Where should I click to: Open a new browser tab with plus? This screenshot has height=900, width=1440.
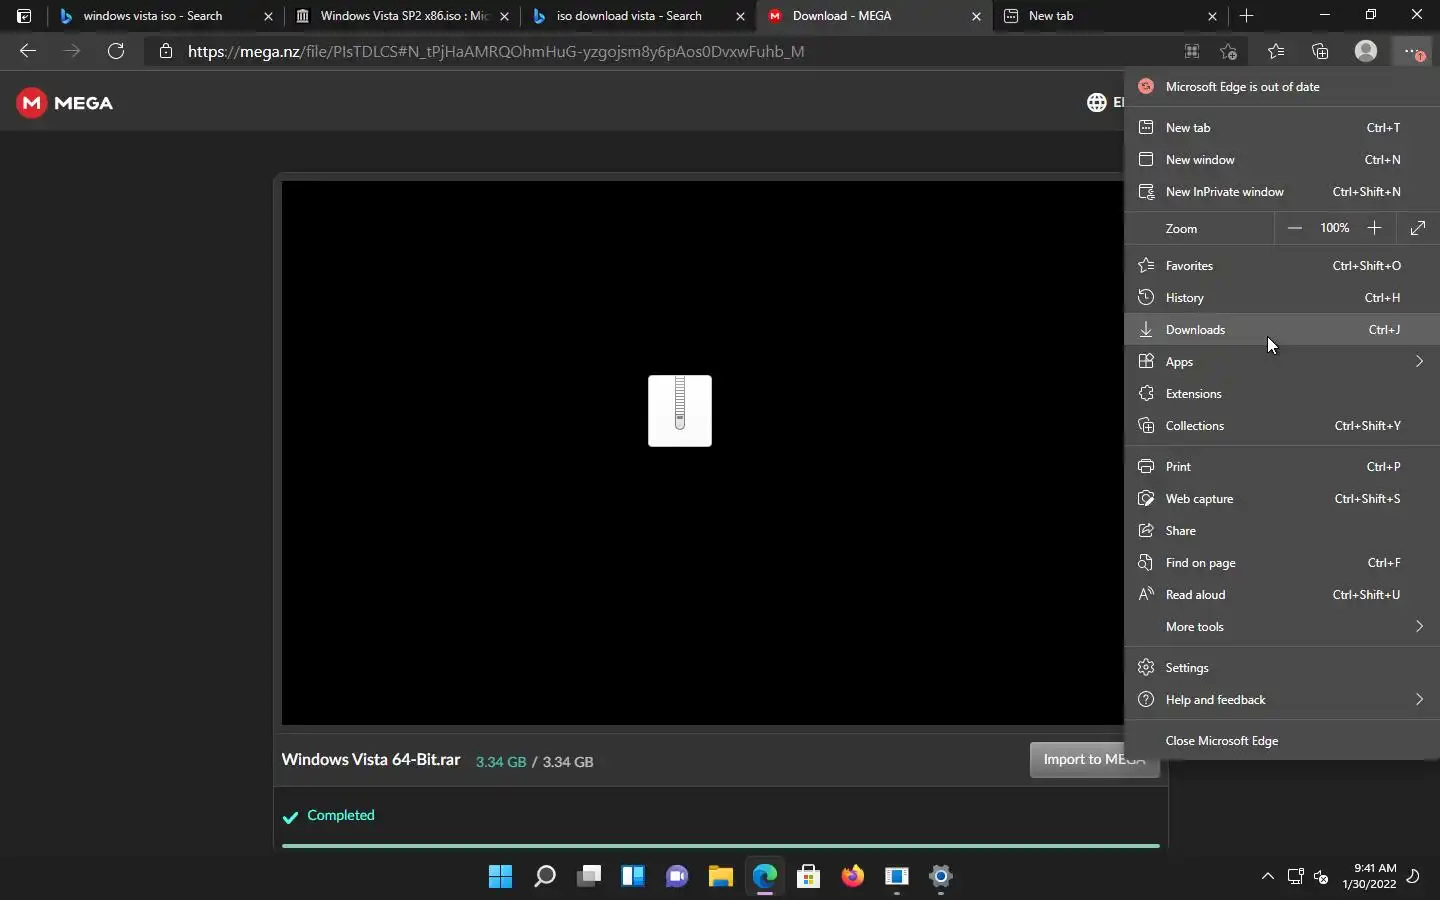[x=1246, y=16]
